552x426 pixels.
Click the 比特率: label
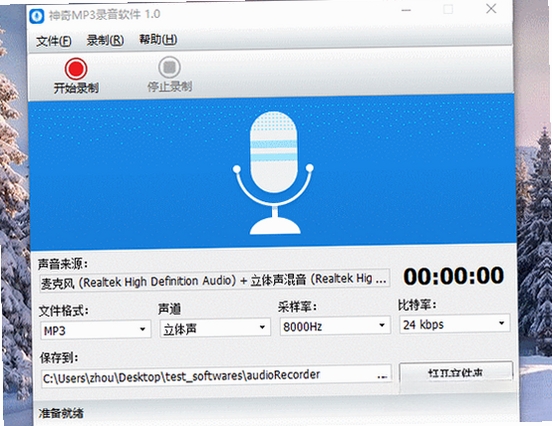tap(418, 305)
